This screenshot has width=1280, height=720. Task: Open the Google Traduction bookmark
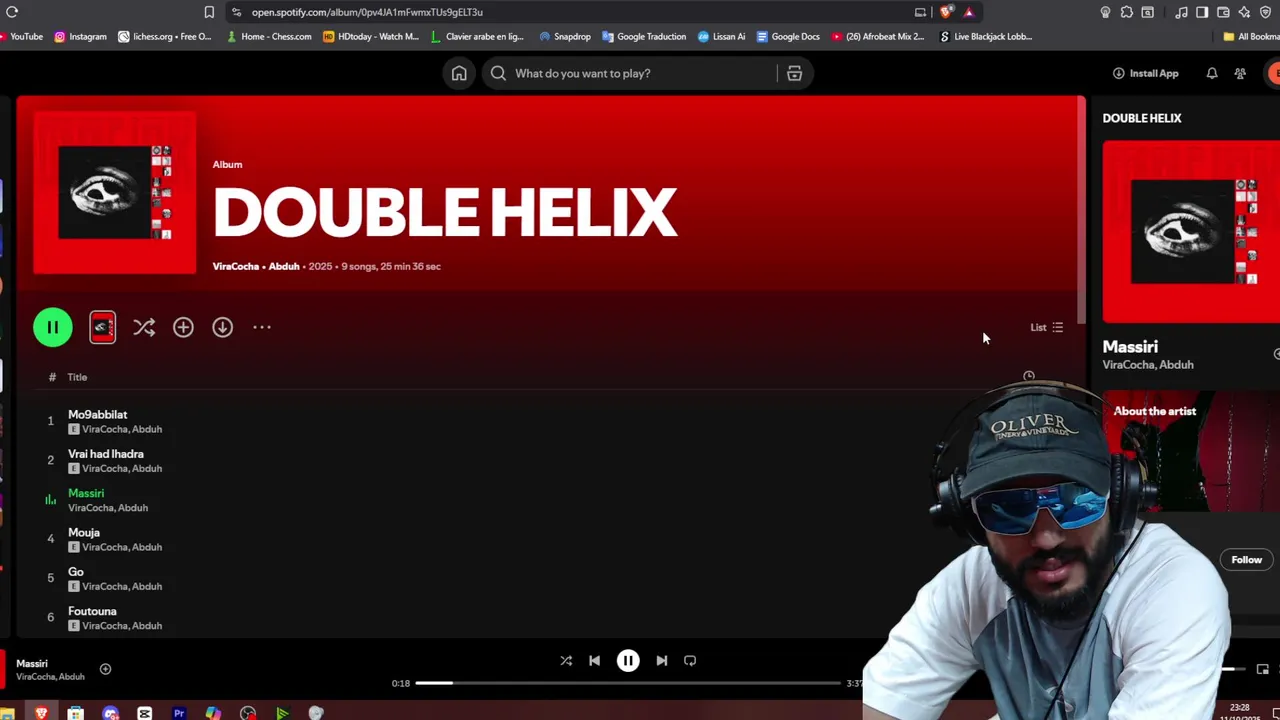point(644,36)
